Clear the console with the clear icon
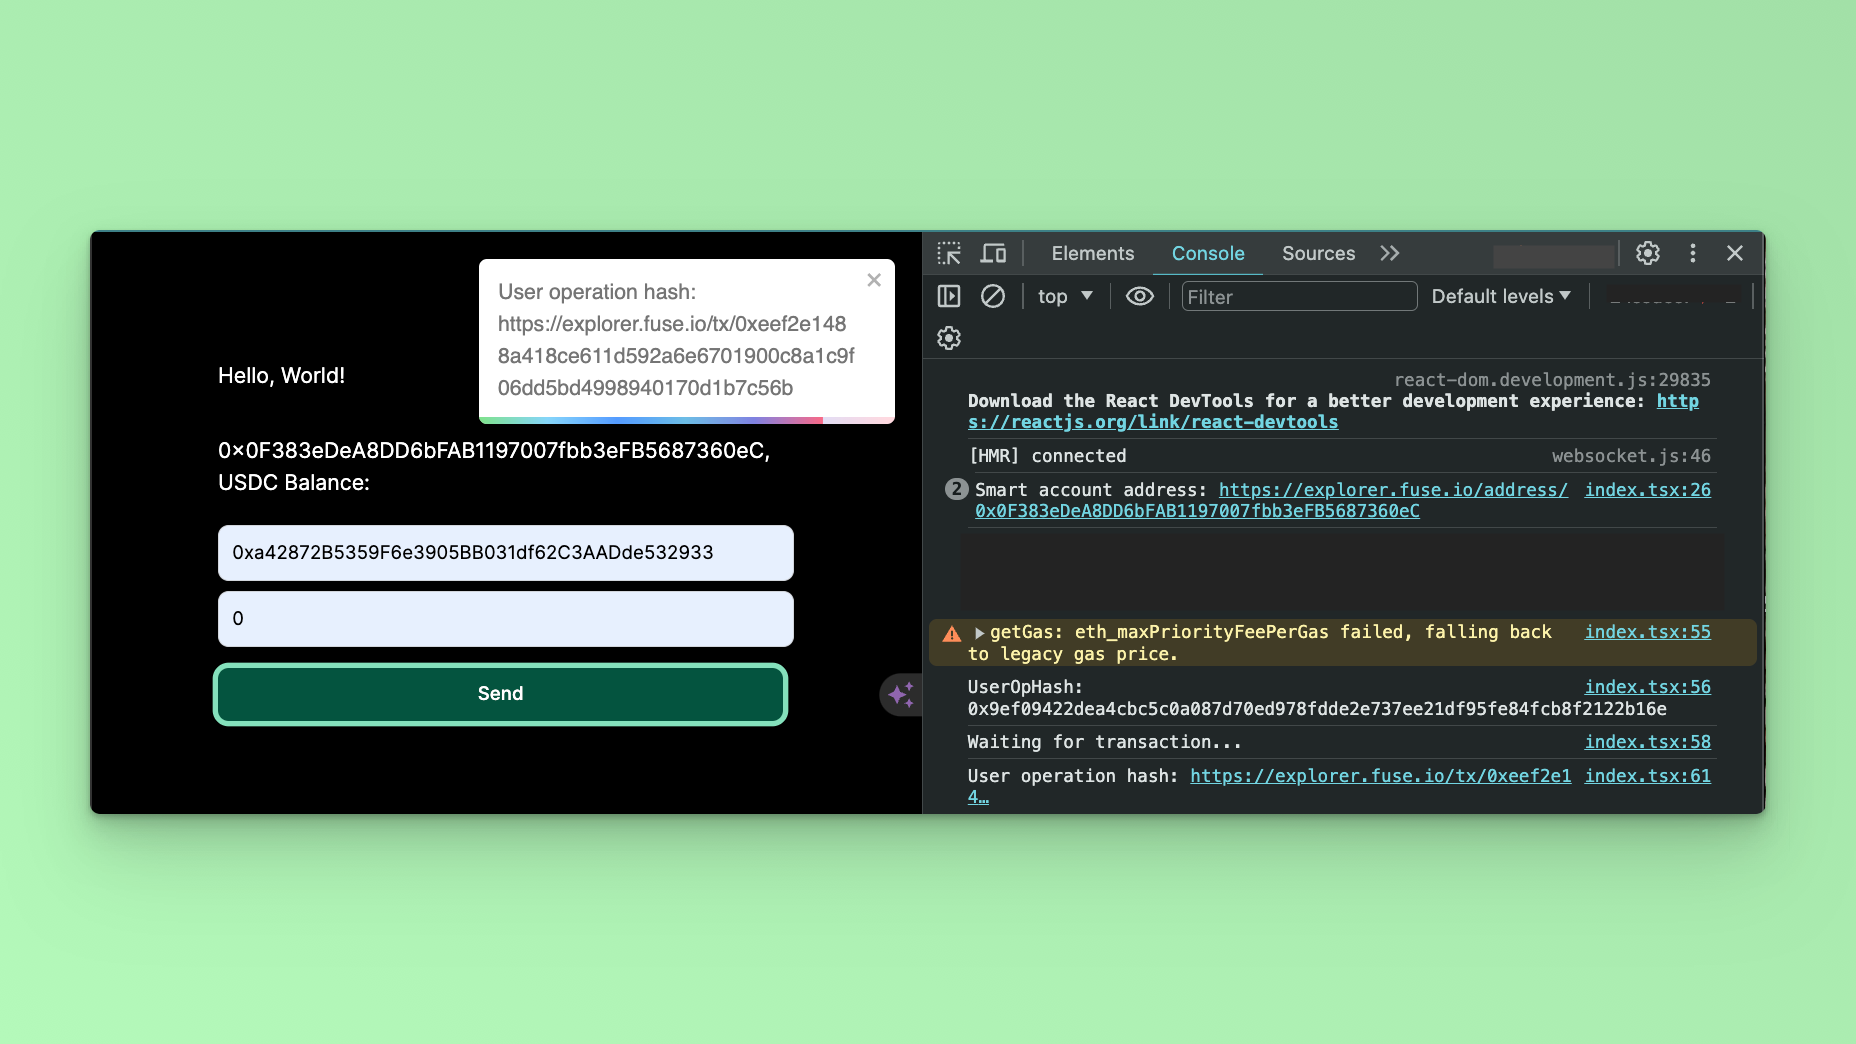 (992, 297)
